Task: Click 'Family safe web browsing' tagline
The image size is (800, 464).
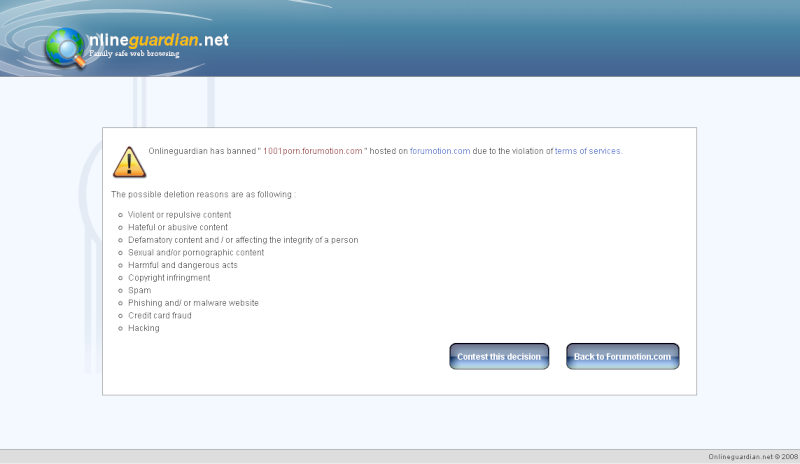Action: 134,54
